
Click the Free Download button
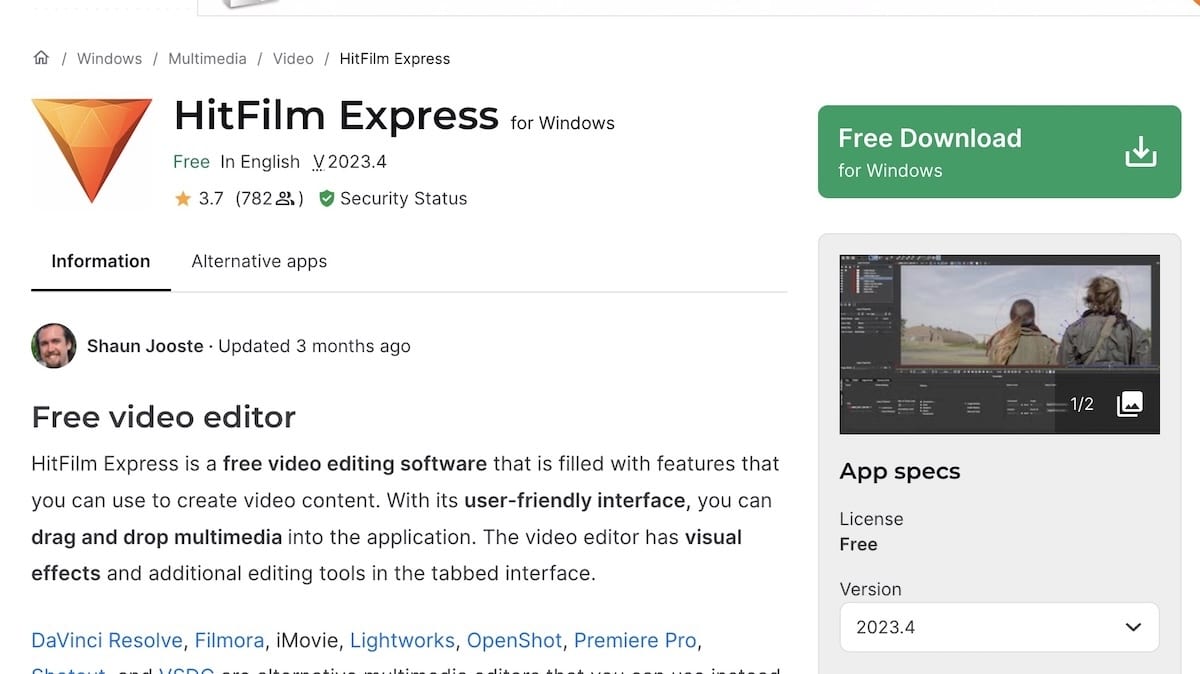999,151
